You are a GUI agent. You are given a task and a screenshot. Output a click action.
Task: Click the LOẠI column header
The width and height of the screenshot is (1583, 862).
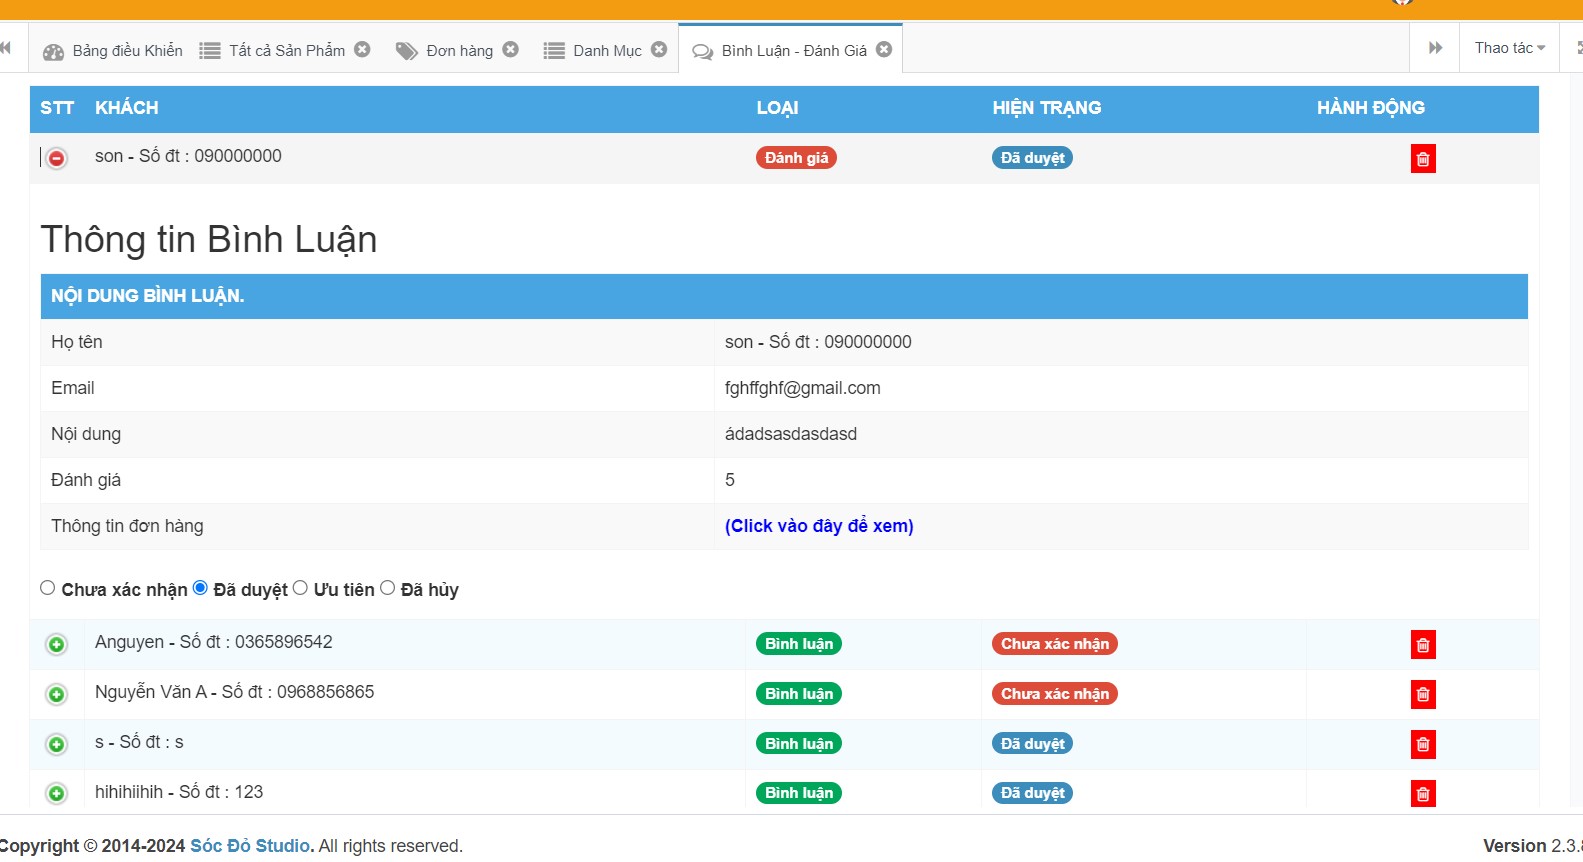(777, 108)
